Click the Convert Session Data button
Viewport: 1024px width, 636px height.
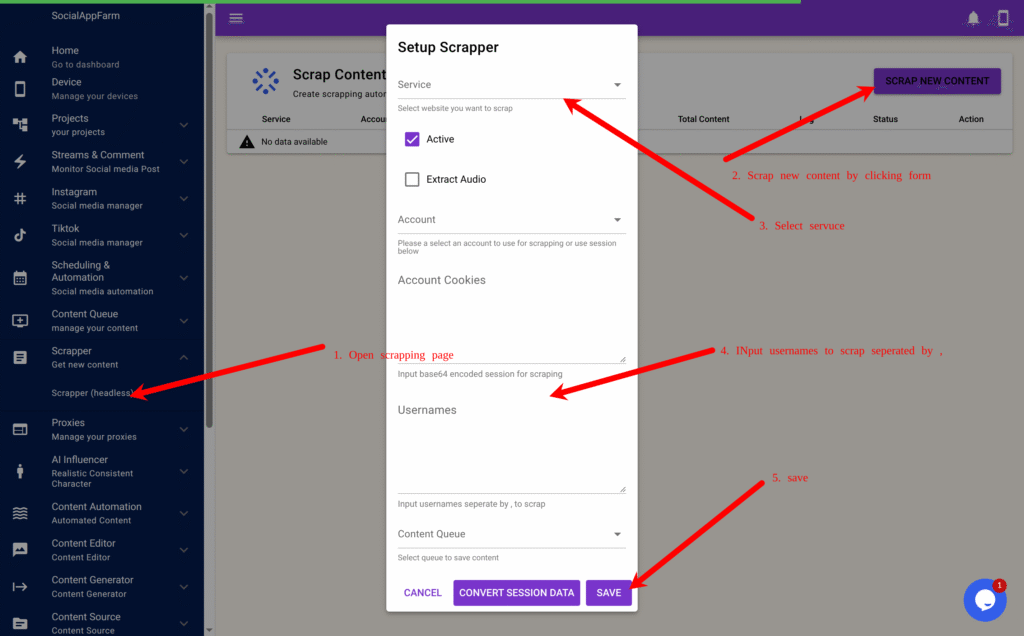coord(516,592)
